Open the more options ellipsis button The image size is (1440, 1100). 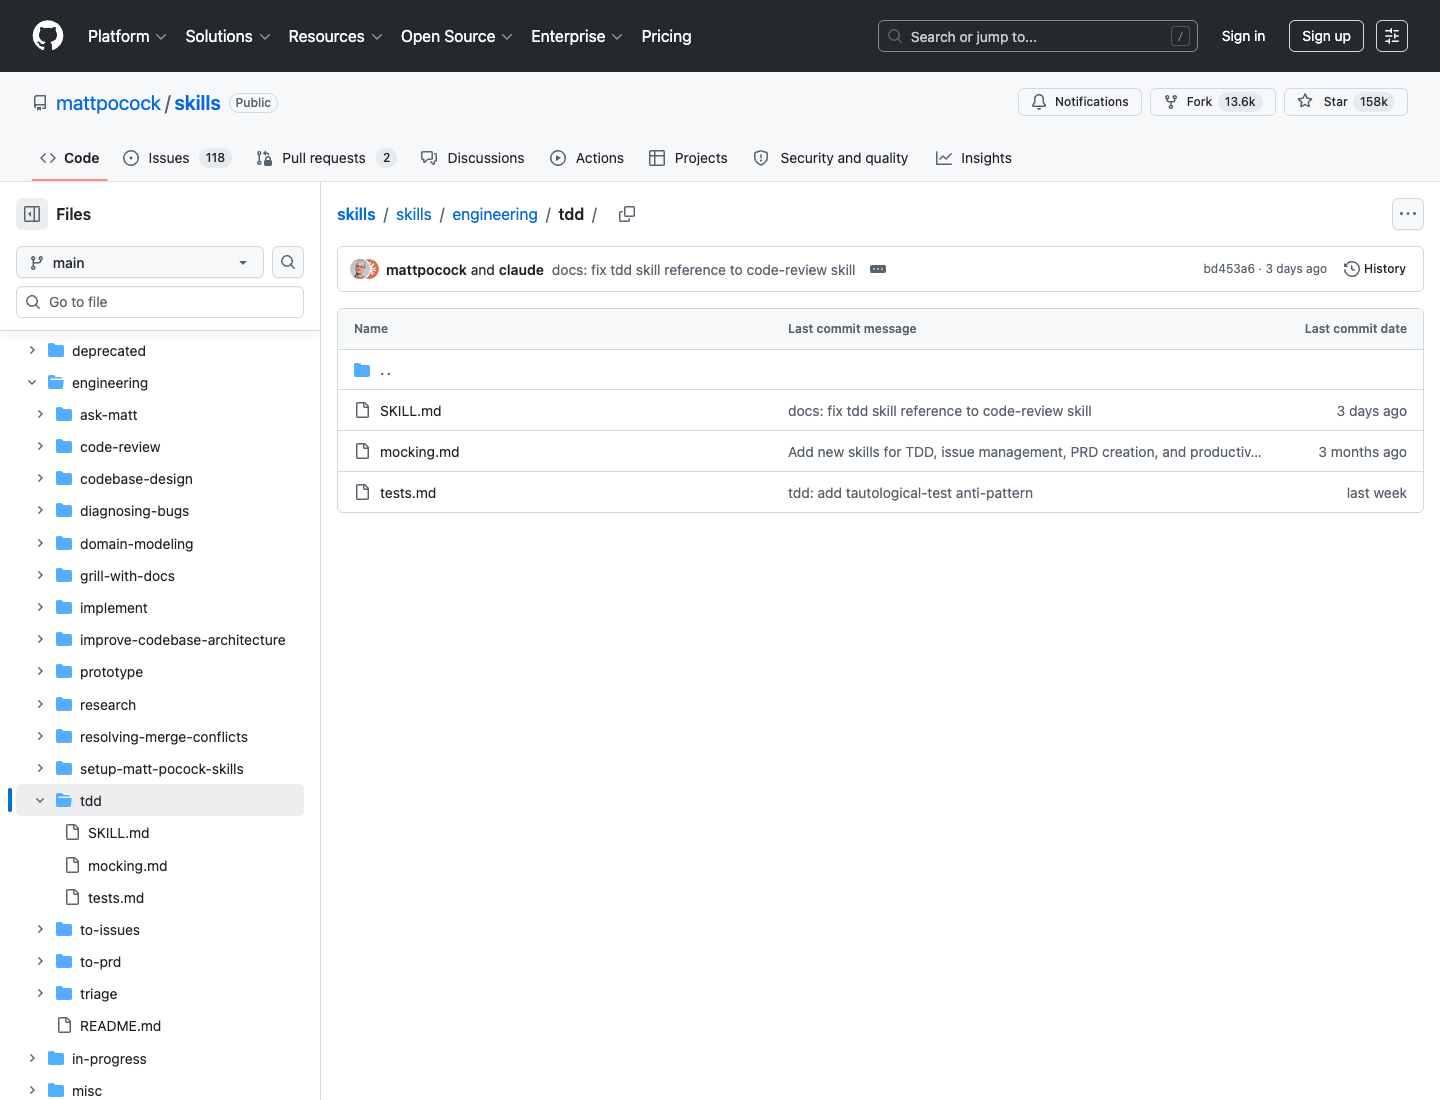[1408, 214]
